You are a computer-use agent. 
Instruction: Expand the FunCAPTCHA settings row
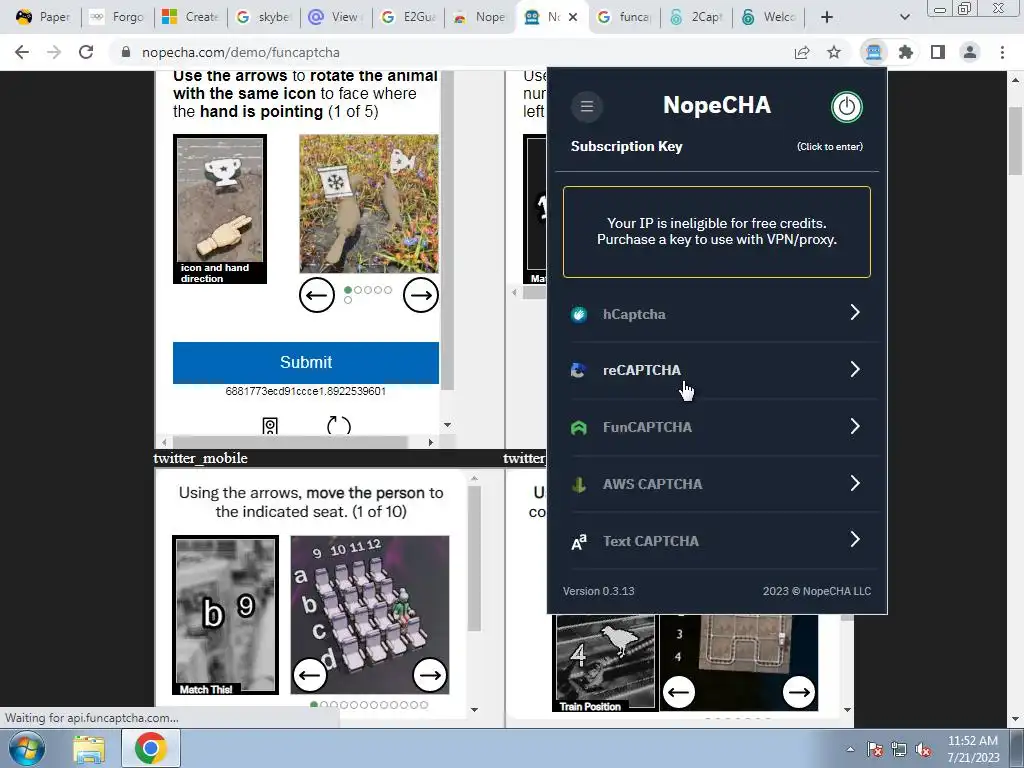(x=716, y=427)
